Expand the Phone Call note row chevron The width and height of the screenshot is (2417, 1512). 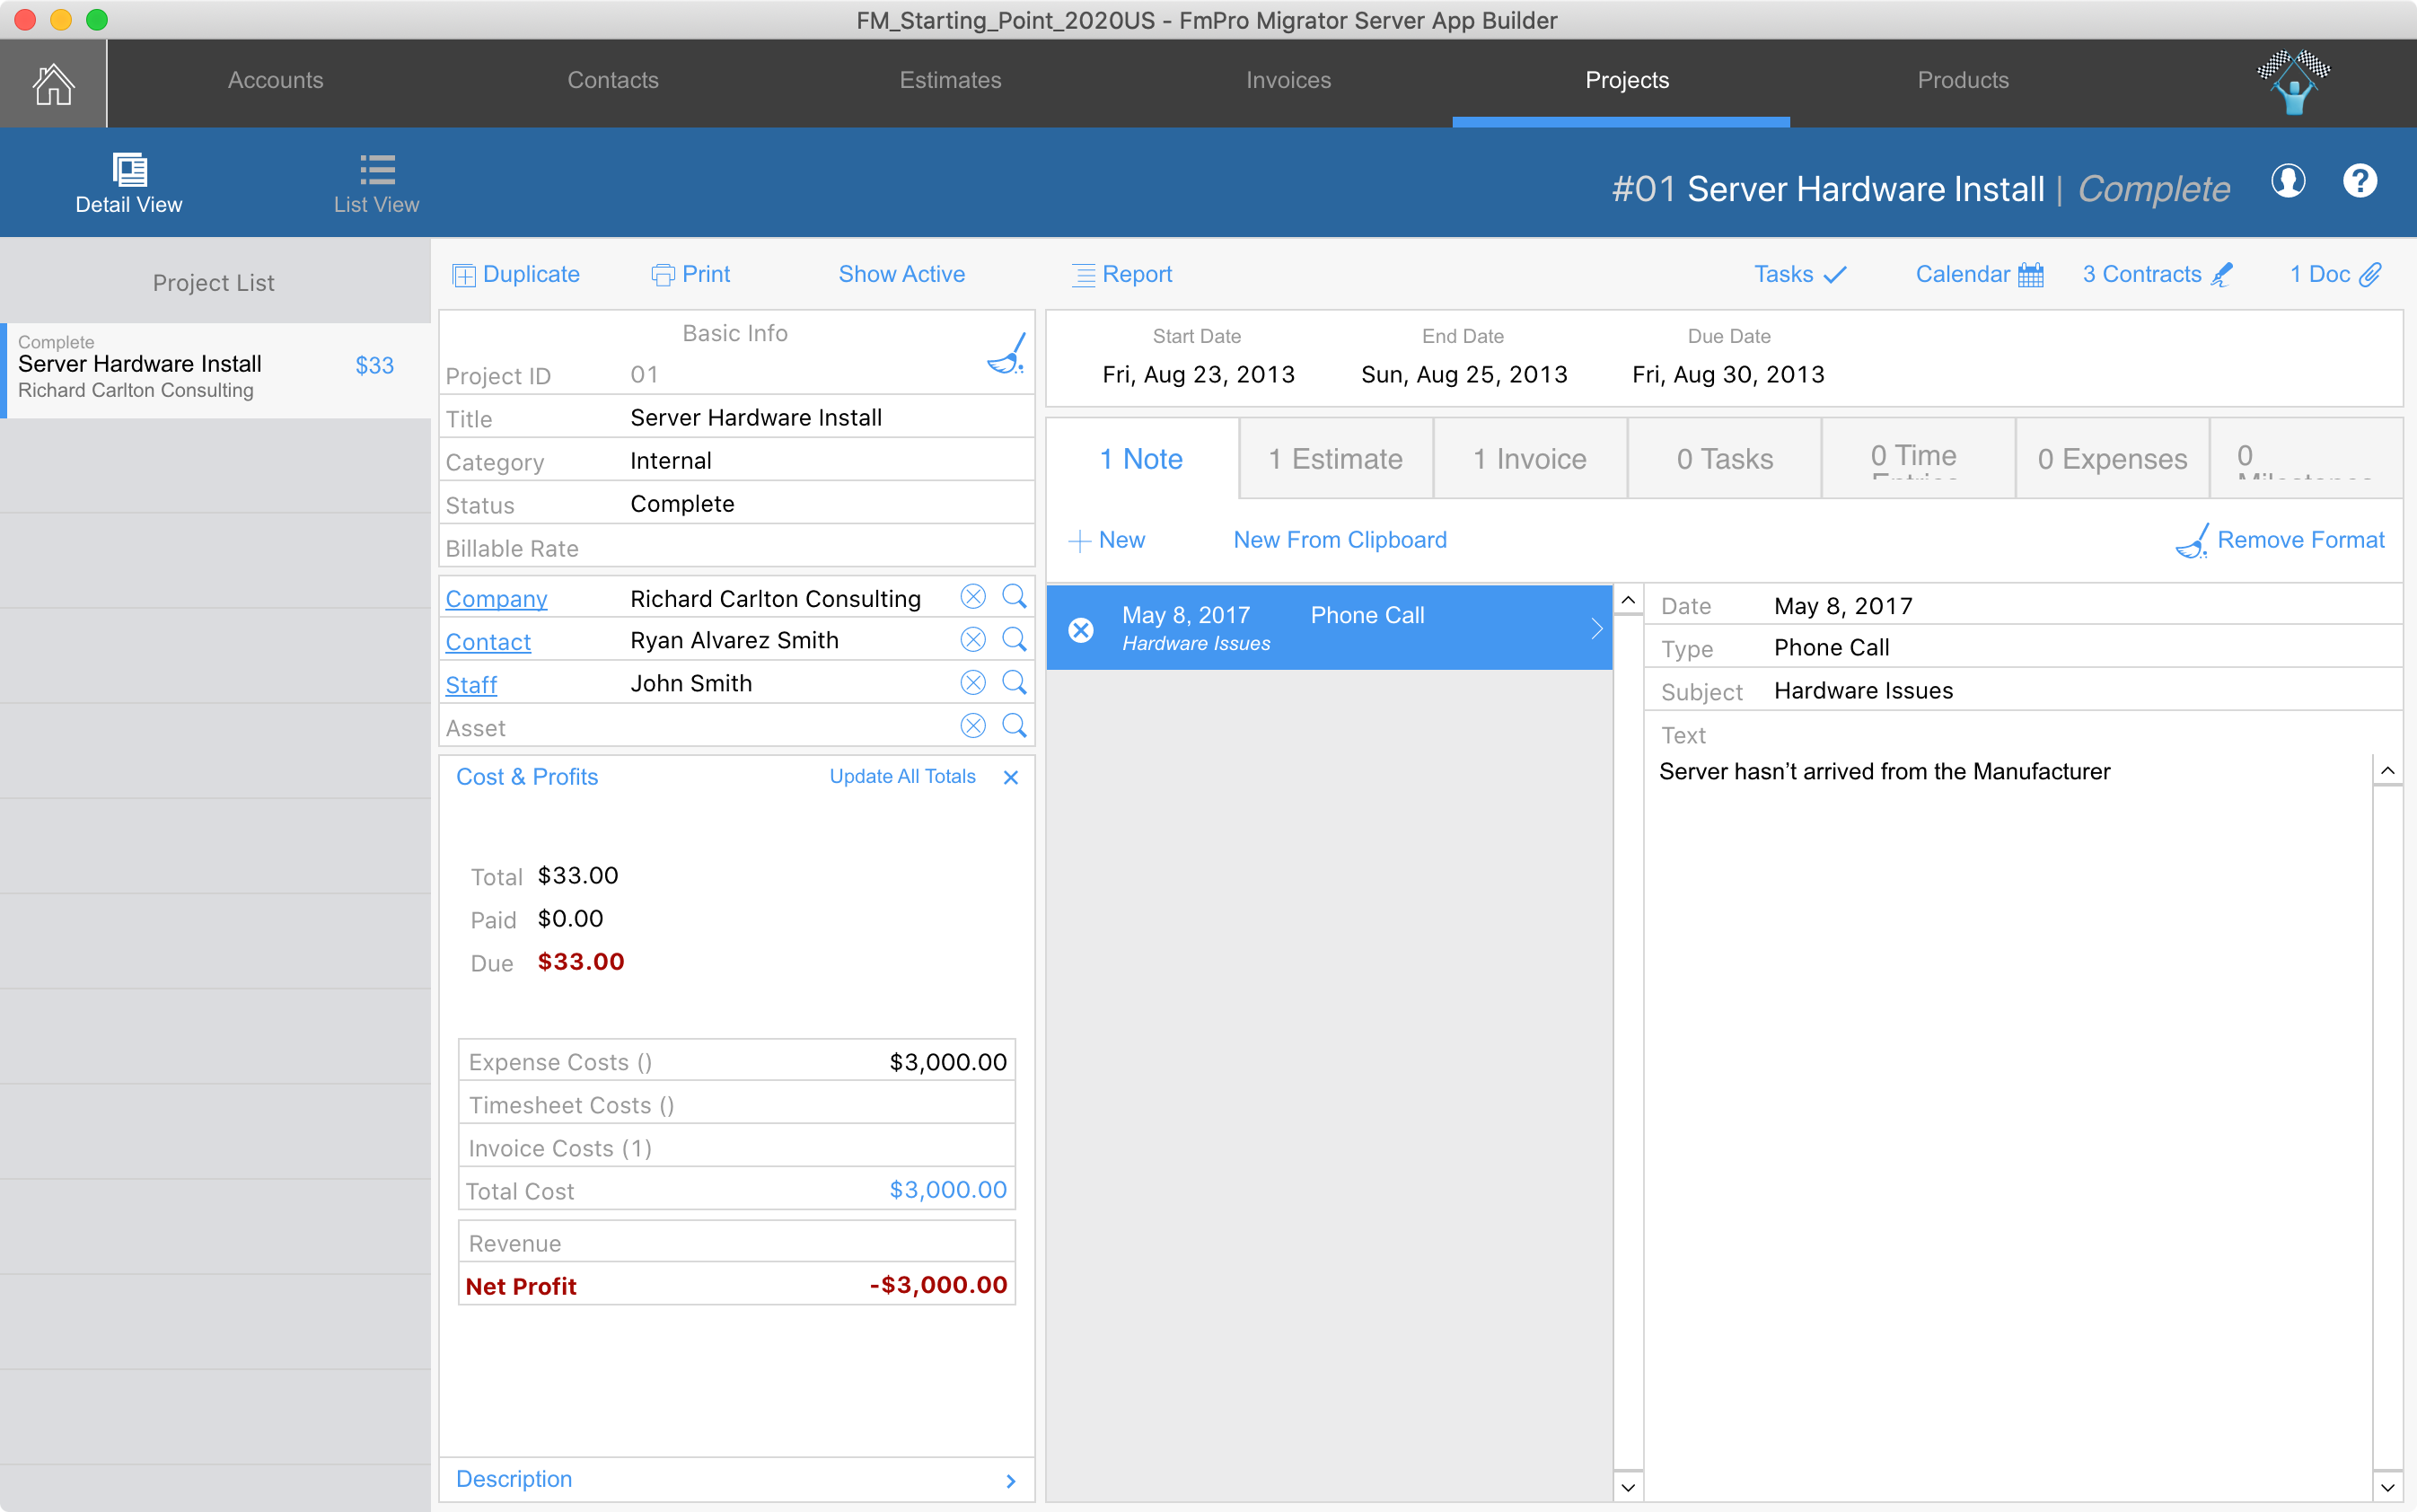tap(1596, 629)
